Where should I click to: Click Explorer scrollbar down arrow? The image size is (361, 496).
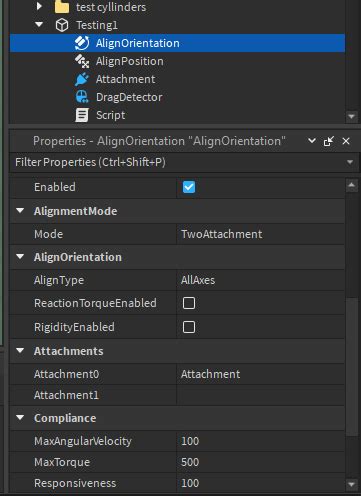point(351,116)
